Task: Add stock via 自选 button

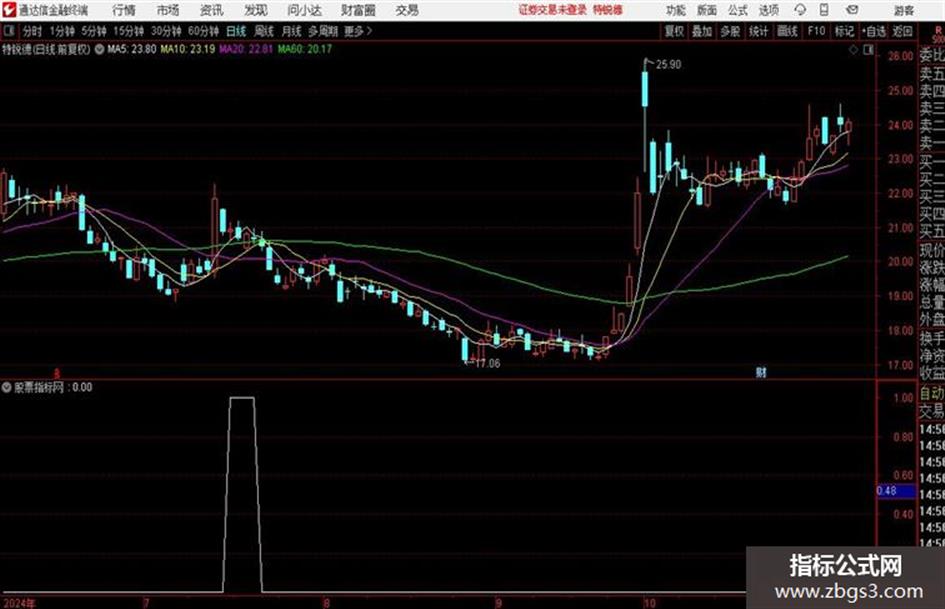Action: tap(873, 31)
